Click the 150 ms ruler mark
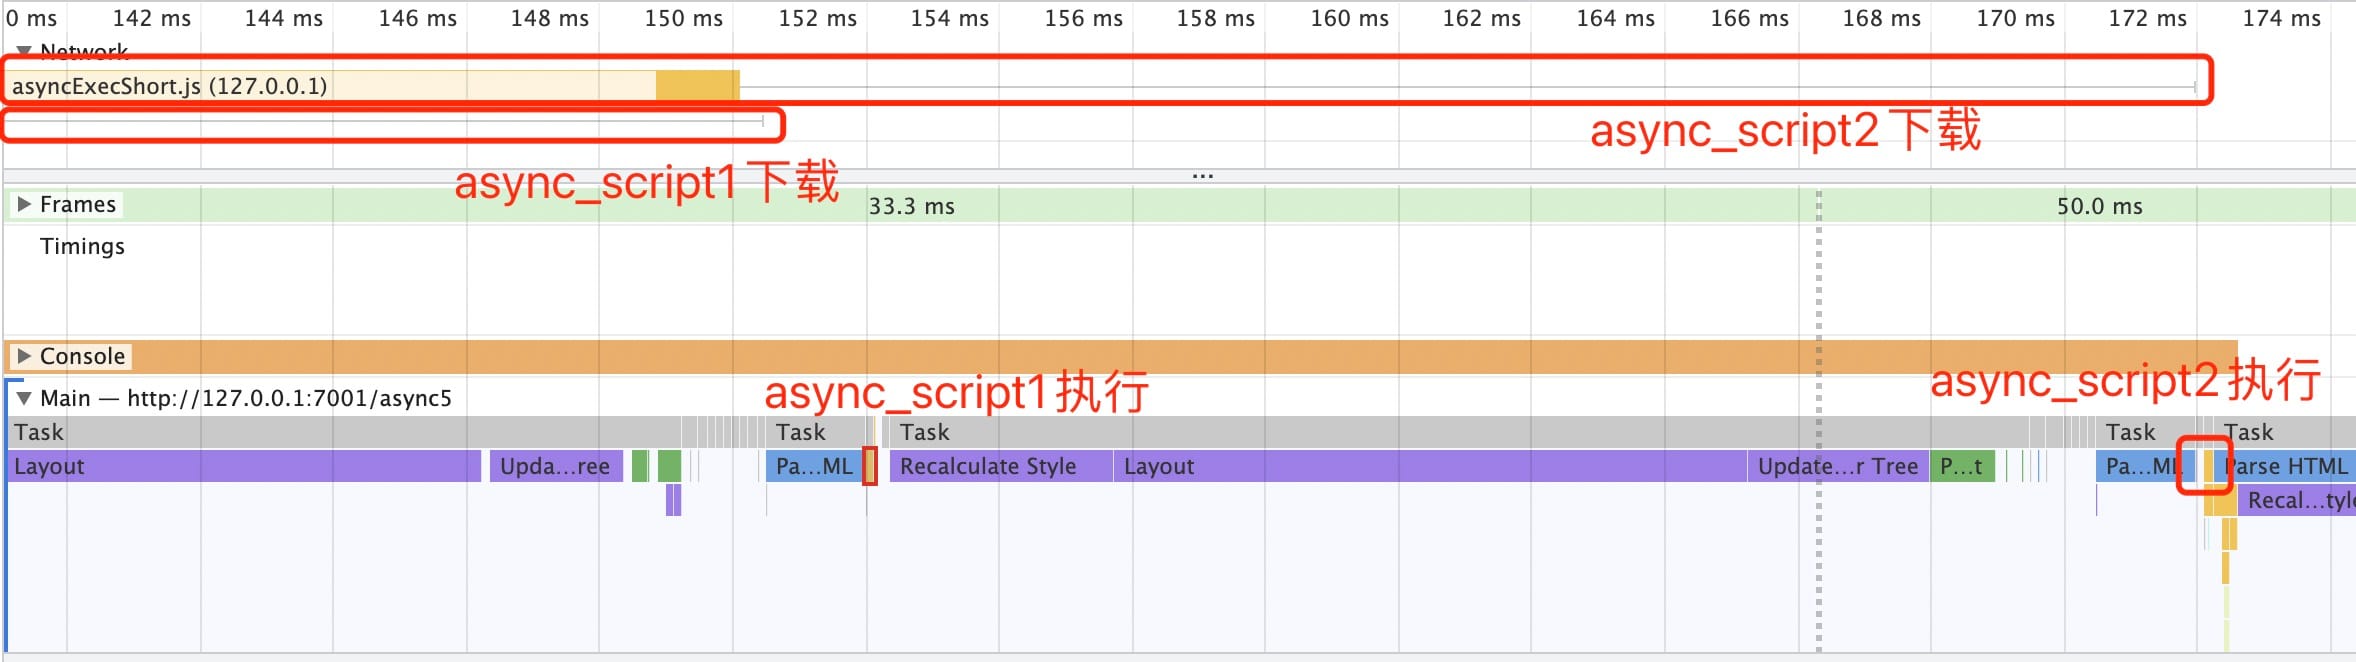2356x662 pixels. pyautogui.click(x=683, y=18)
